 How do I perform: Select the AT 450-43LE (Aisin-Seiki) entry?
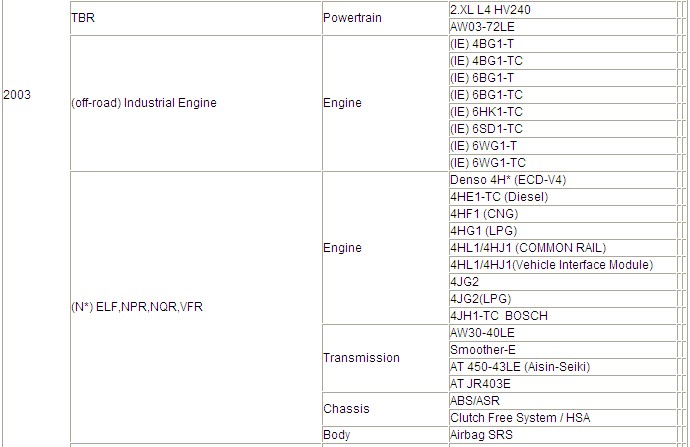pyautogui.click(x=523, y=367)
